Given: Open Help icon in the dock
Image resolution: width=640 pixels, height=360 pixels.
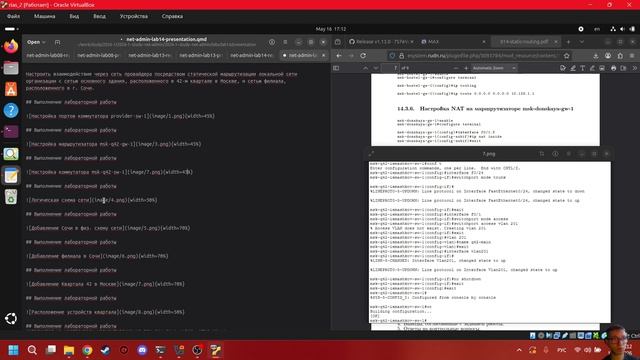Looking at the screenshot, I should [11, 110].
